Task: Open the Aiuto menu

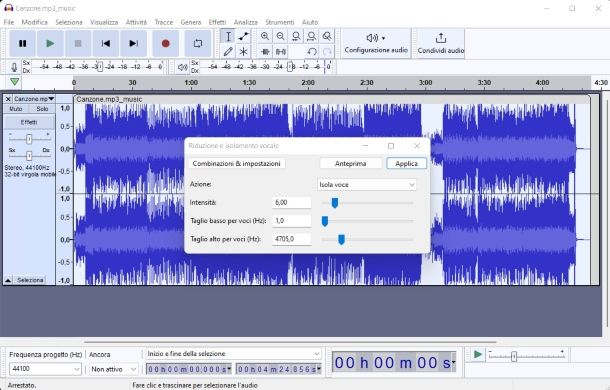Action: point(310,22)
